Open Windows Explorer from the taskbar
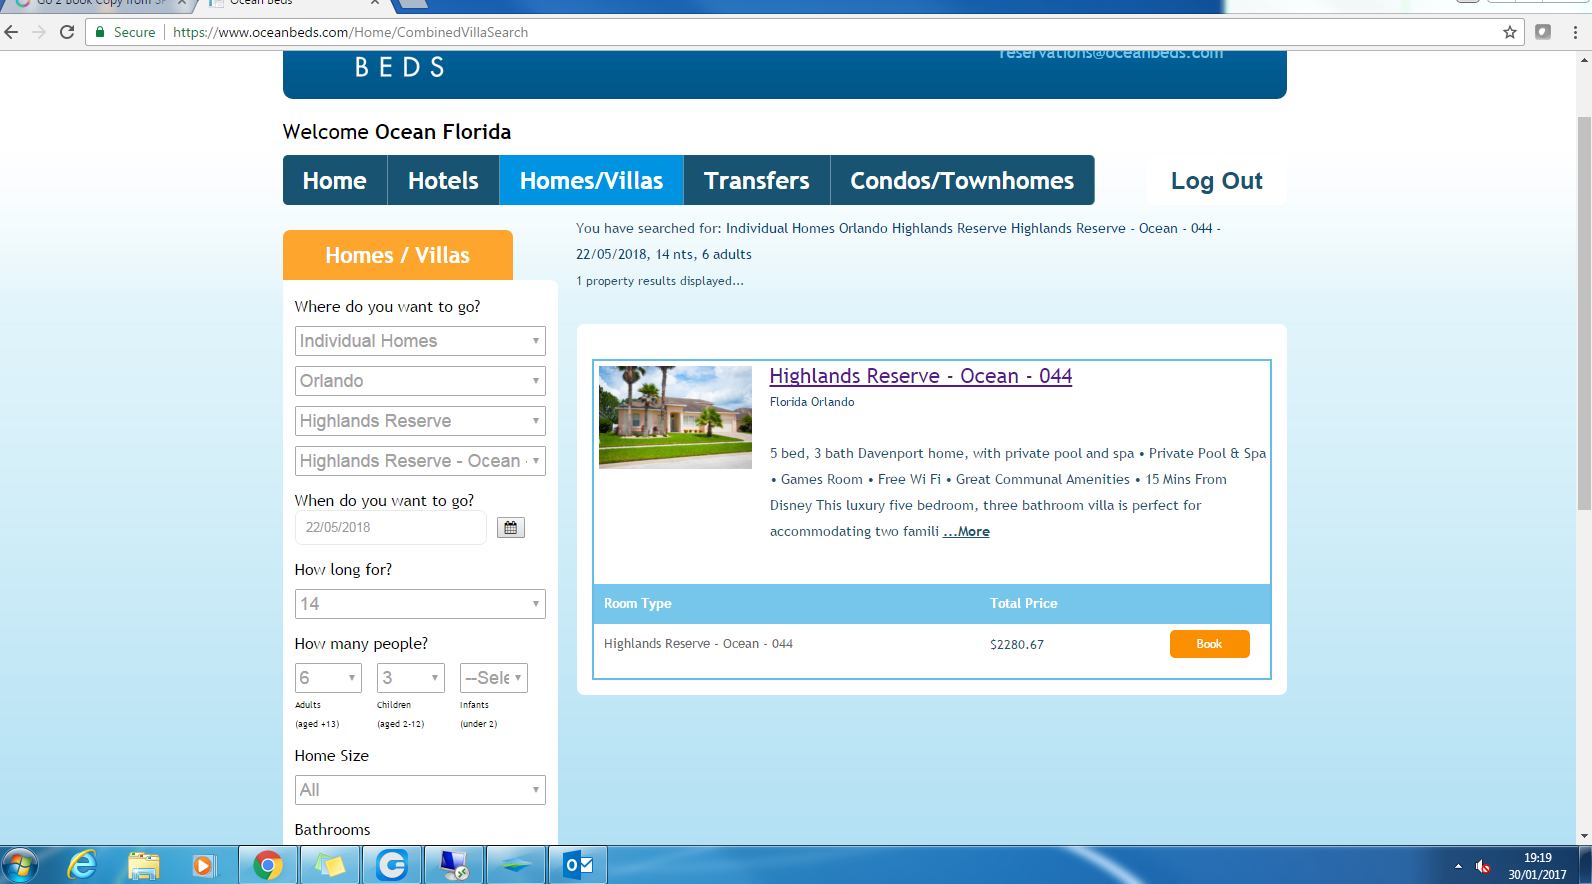The width and height of the screenshot is (1592, 884). coord(144,865)
